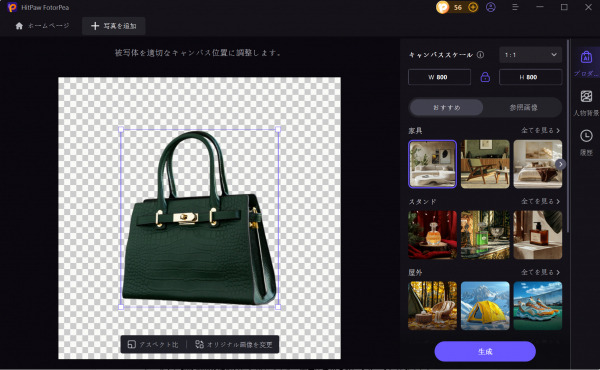Select the yellow tent outdoor background thumbnail
This screenshot has width=600, height=370.
(x=485, y=306)
